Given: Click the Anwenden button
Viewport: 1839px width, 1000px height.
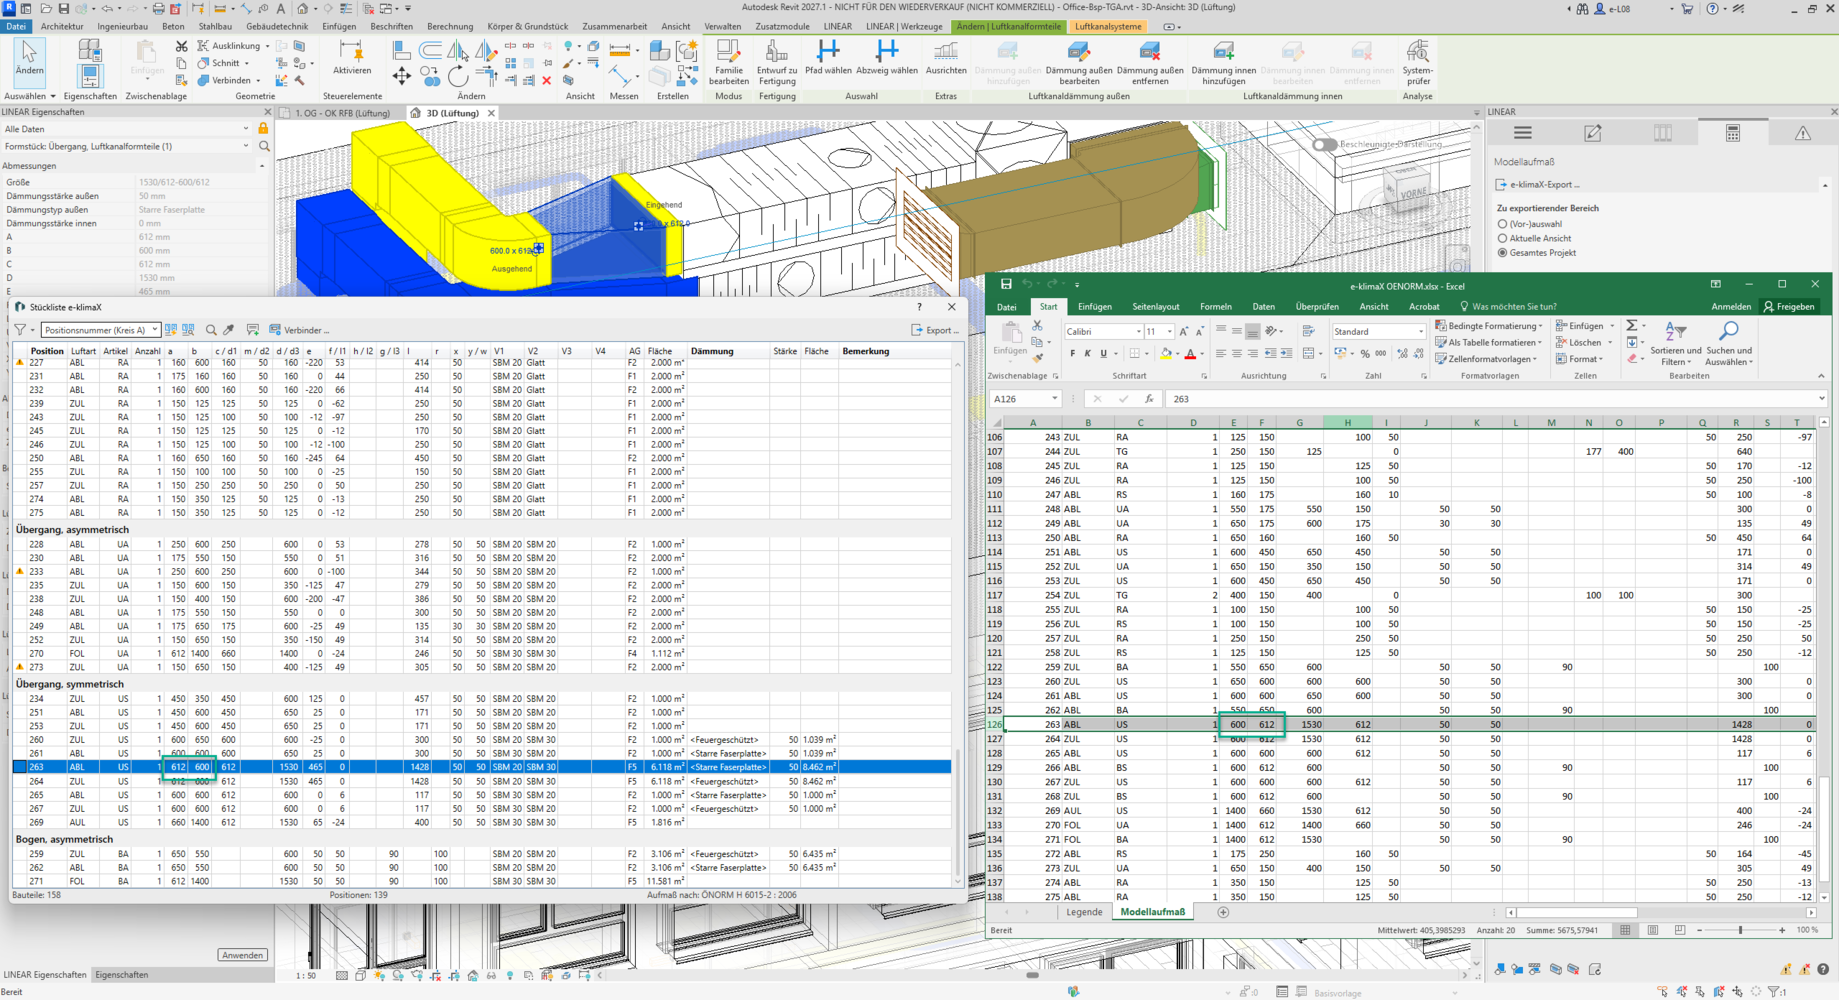Looking at the screenshot, I should tap(242, 955).
